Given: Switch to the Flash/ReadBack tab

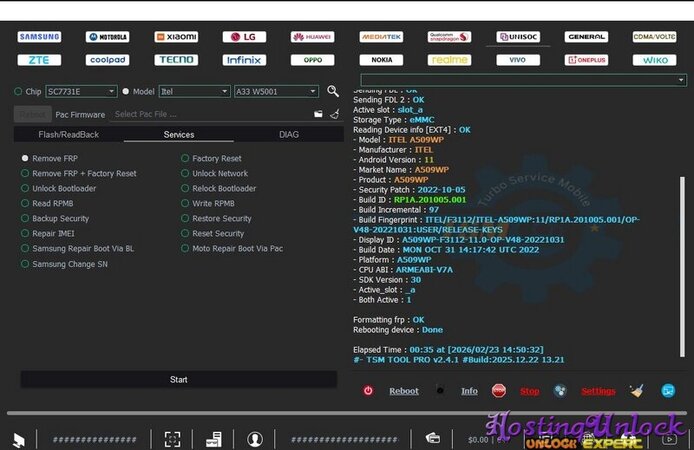Looking at the screenshot, I should click(68, 134).
